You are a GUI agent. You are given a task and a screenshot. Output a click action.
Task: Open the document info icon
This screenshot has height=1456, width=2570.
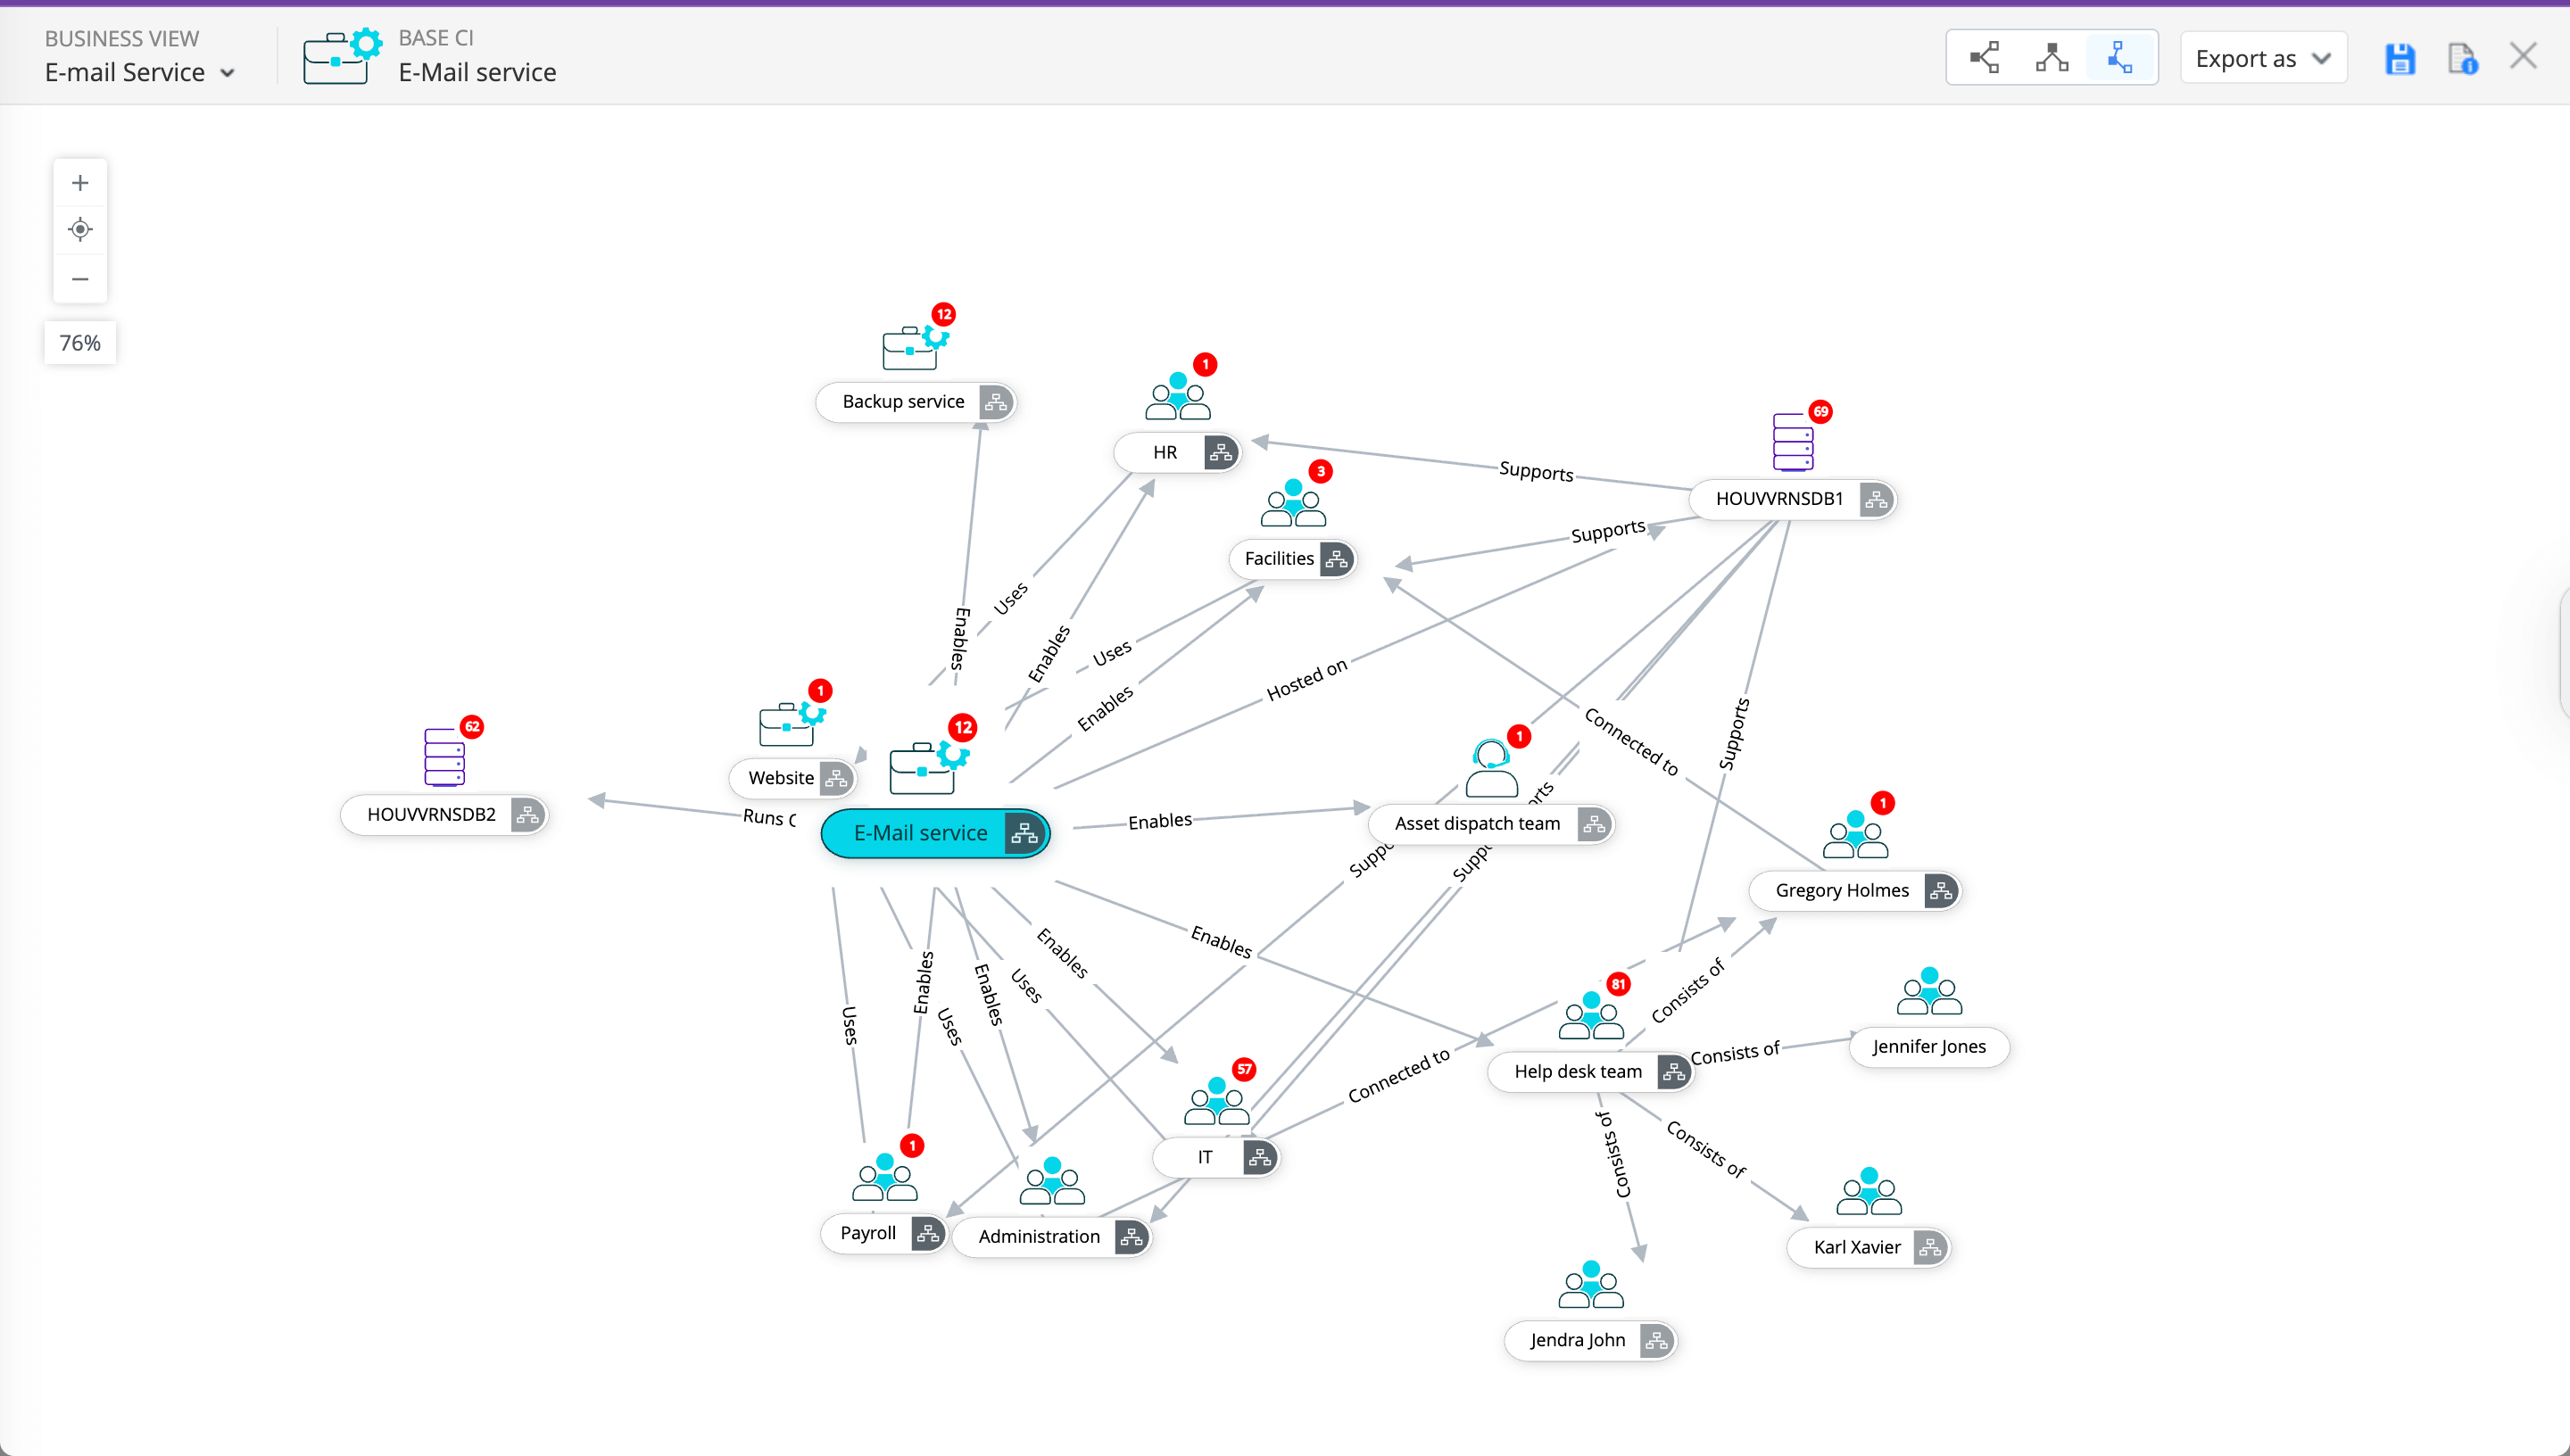[2461, 59]
